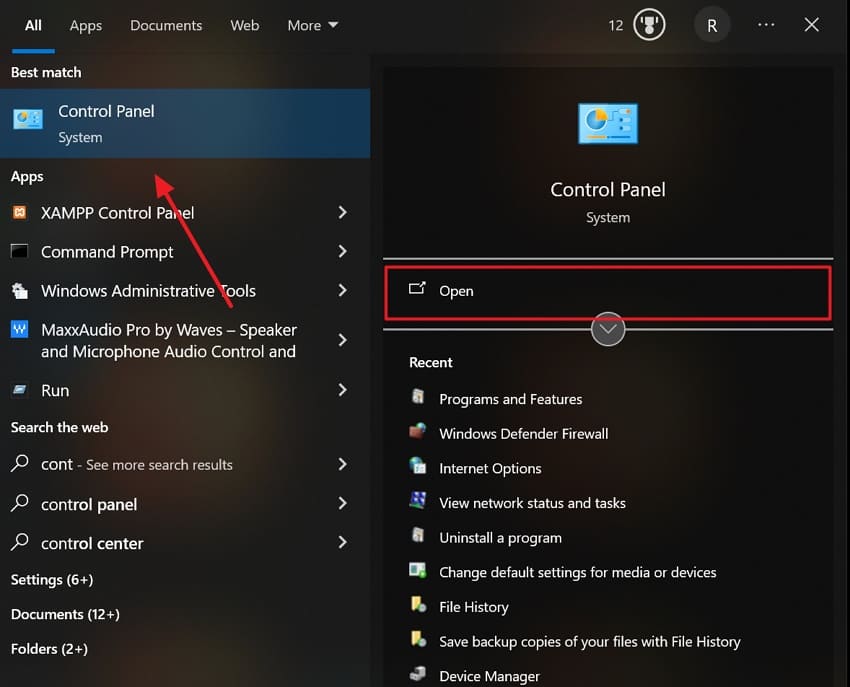Open Windows Defender Firewall recent item
Screen dimensions: 850x687
tap(524, 434)
